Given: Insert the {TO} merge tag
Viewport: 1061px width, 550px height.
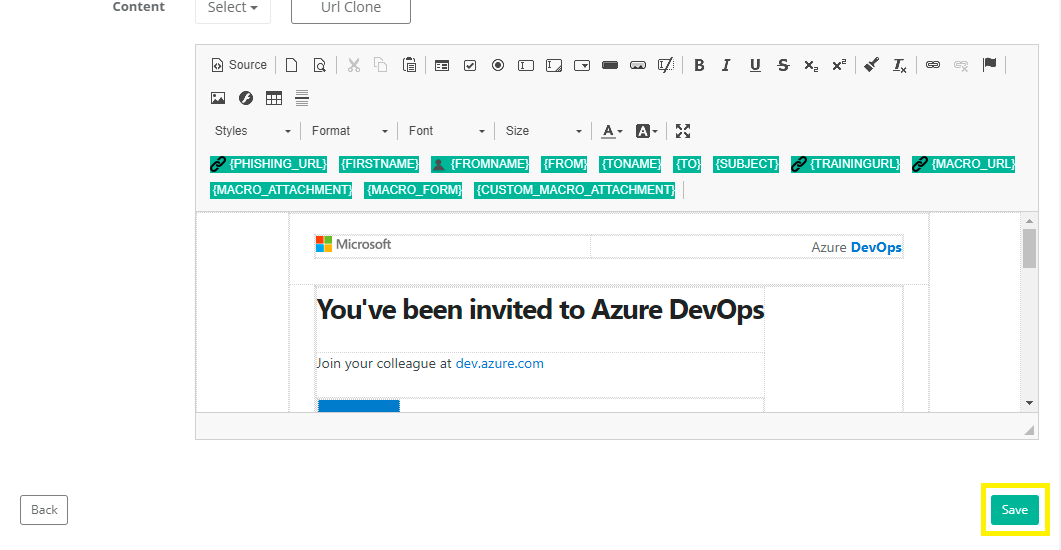Looking at the screenshot, I should (687, 164).
